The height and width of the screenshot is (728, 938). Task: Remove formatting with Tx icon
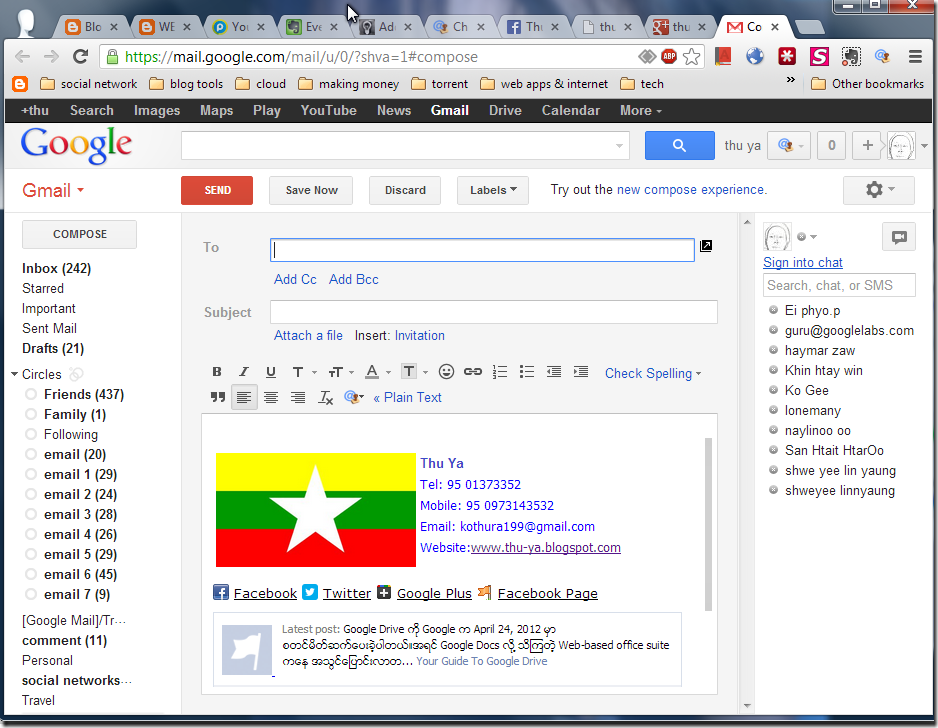coord(325,397)
